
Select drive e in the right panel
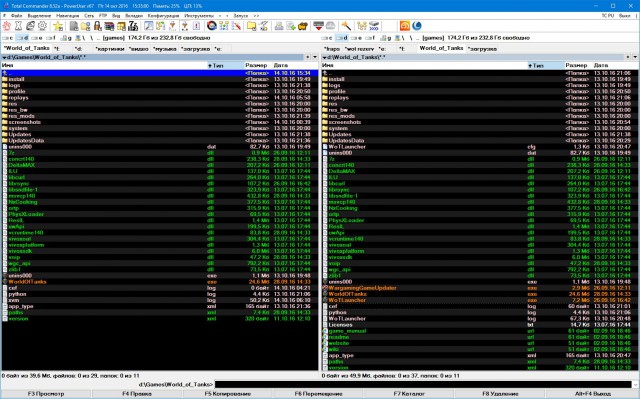tap(357, 38)
